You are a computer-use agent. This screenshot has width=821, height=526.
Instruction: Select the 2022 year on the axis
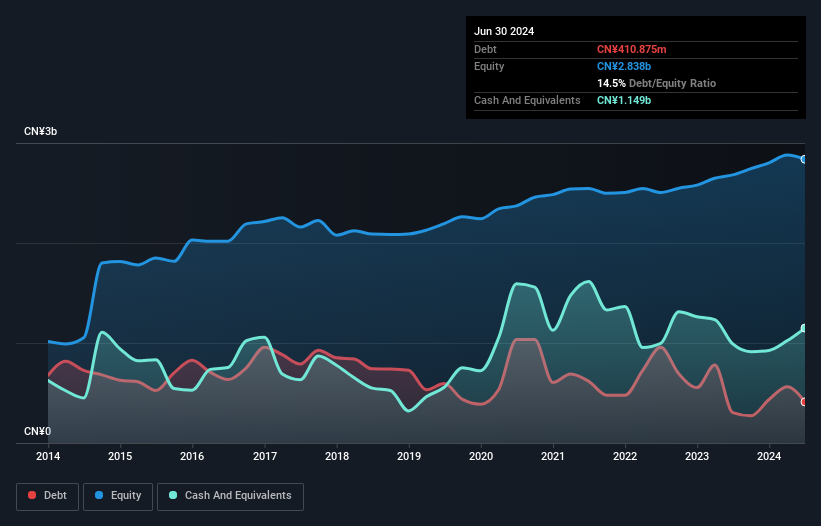[x=625, y=457]
